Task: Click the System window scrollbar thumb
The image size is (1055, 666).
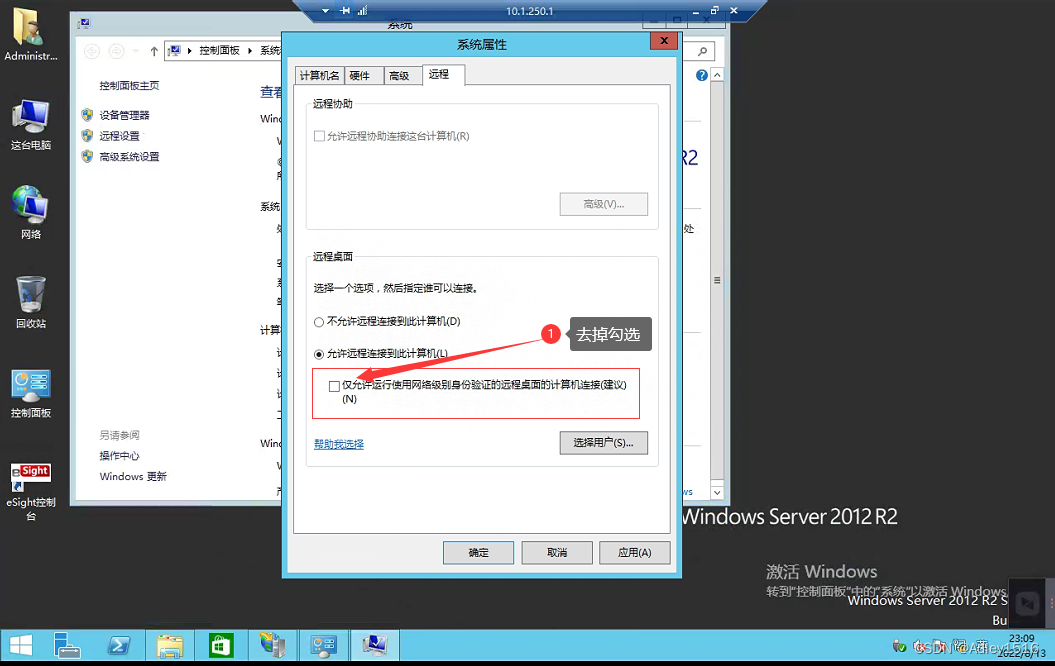Action: (717, 280)
